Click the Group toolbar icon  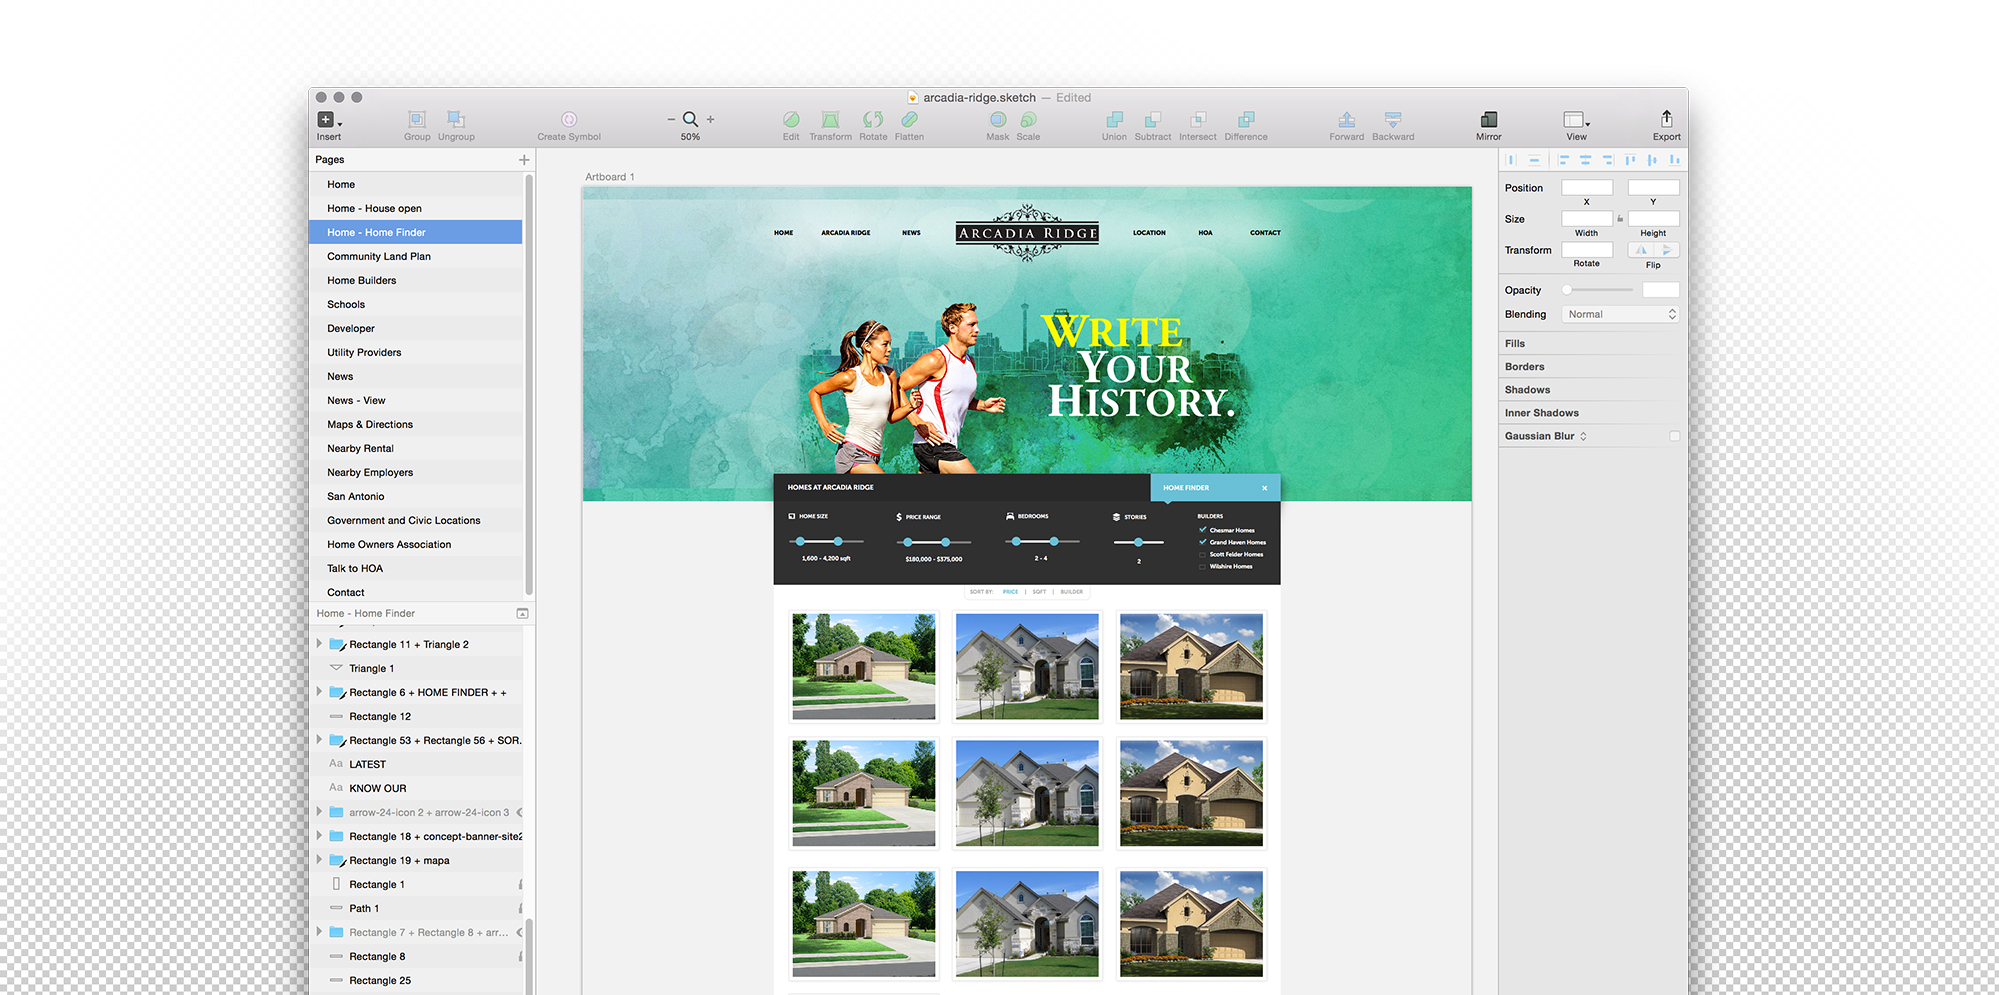click(417, 119)
